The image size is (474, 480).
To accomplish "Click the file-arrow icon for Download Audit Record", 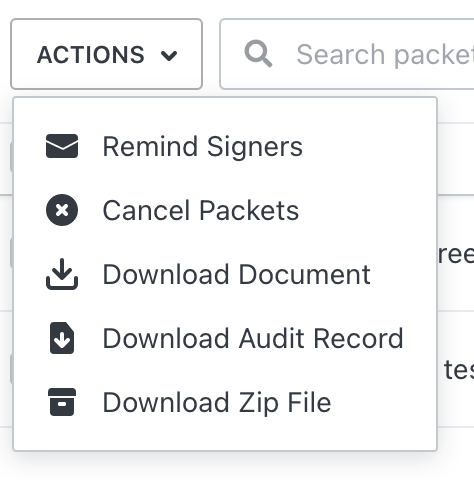I will tap(62, 338).
